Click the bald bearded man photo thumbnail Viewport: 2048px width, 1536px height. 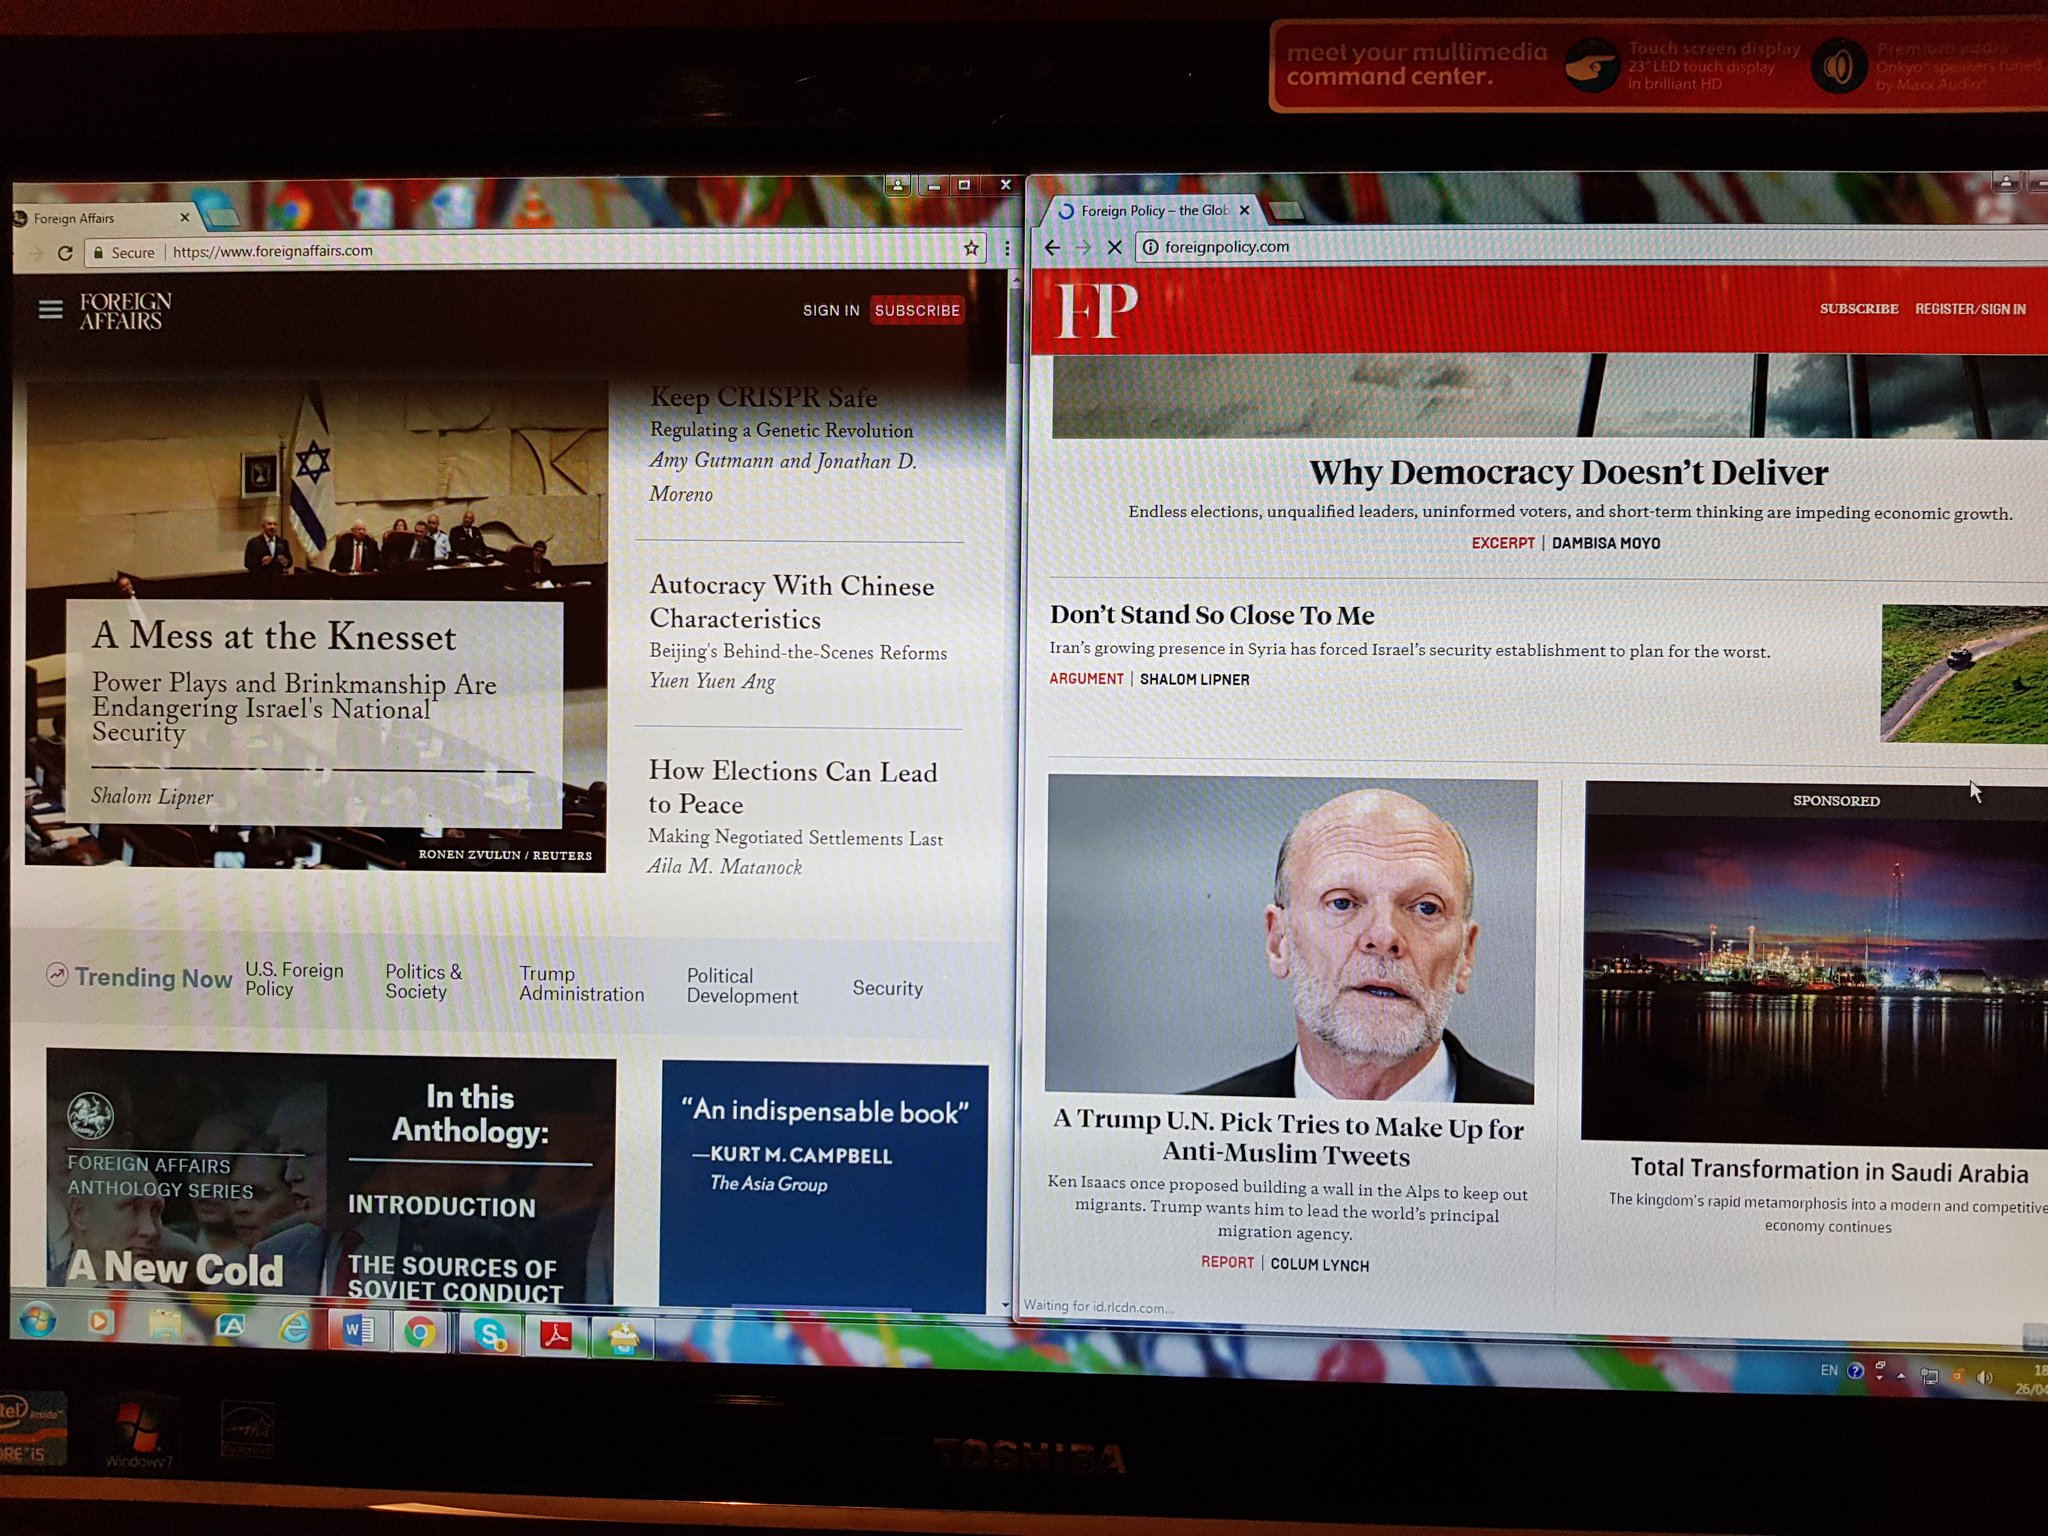click(1290, 938)
